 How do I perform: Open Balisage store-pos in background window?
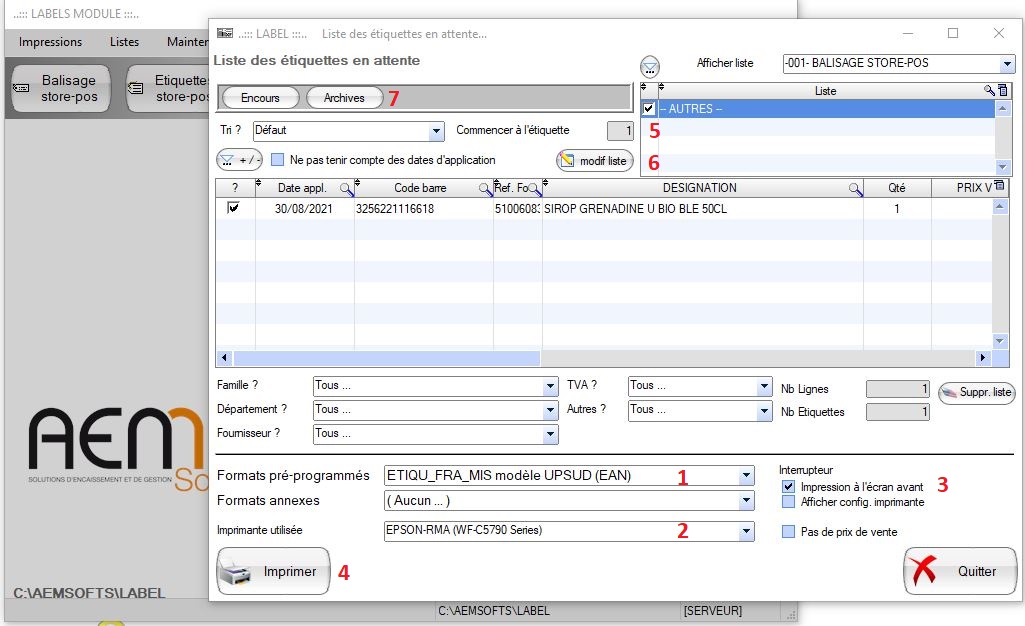coord(58,88)
